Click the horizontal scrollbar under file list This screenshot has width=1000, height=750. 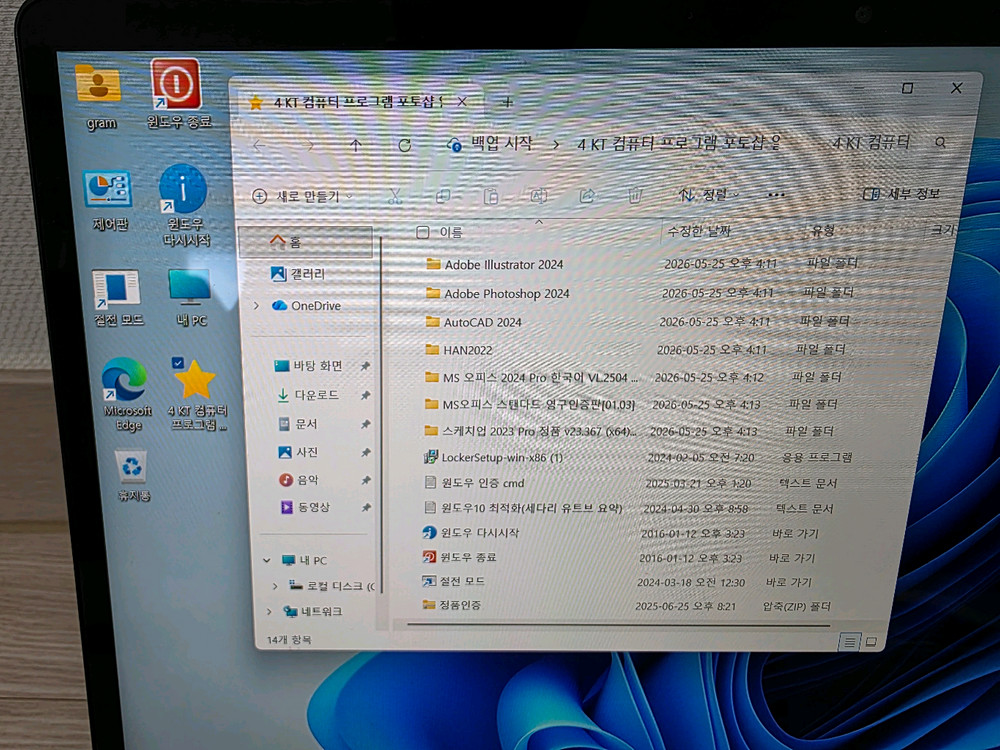(x=617, y=625)
